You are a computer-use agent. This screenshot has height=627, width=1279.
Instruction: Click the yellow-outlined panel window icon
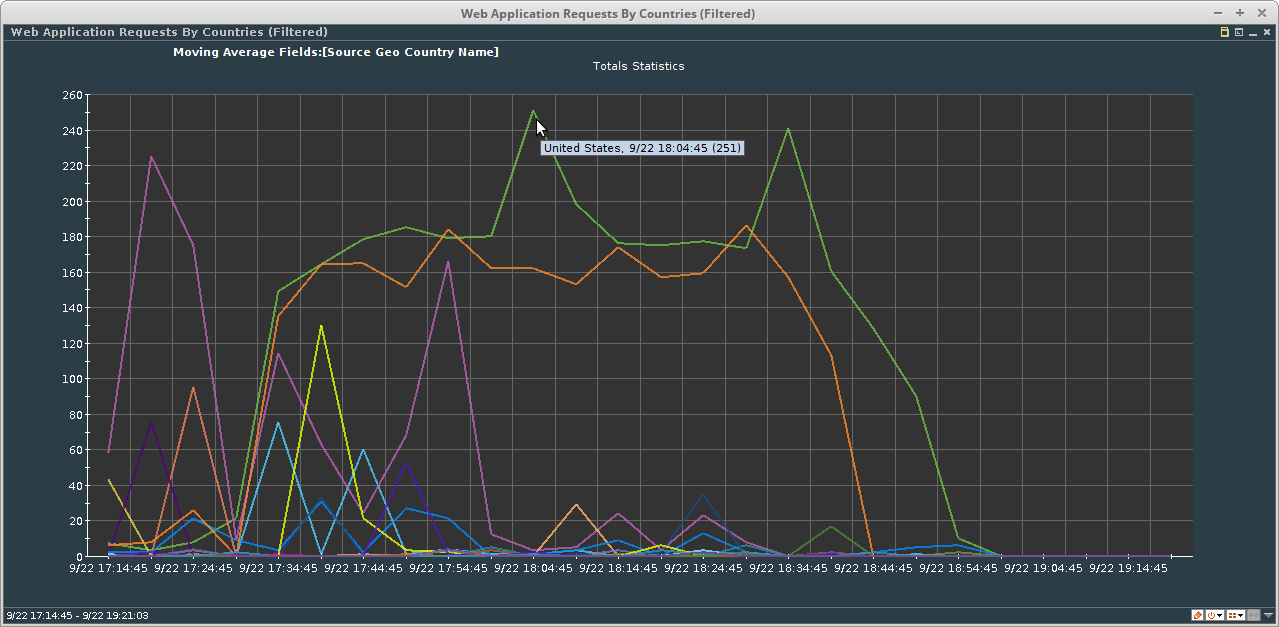(x=1225, y=32)
